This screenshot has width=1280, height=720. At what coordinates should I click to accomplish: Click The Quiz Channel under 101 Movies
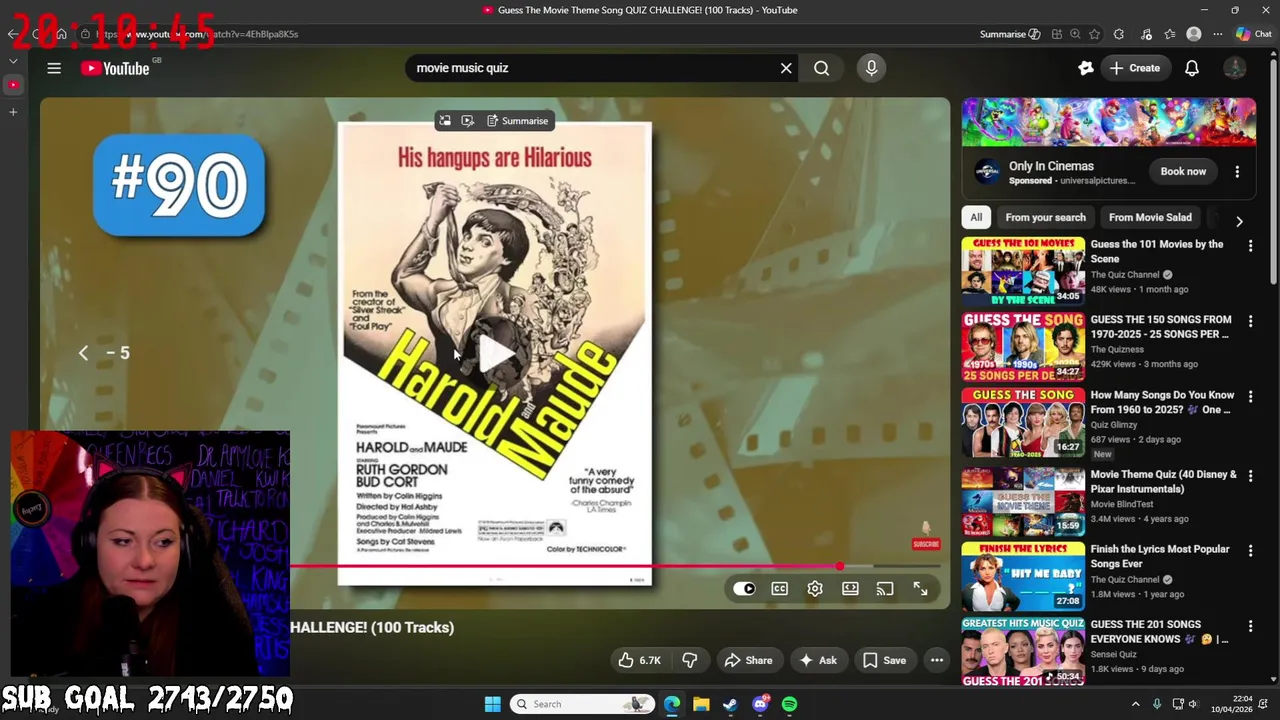(1125, 274)
